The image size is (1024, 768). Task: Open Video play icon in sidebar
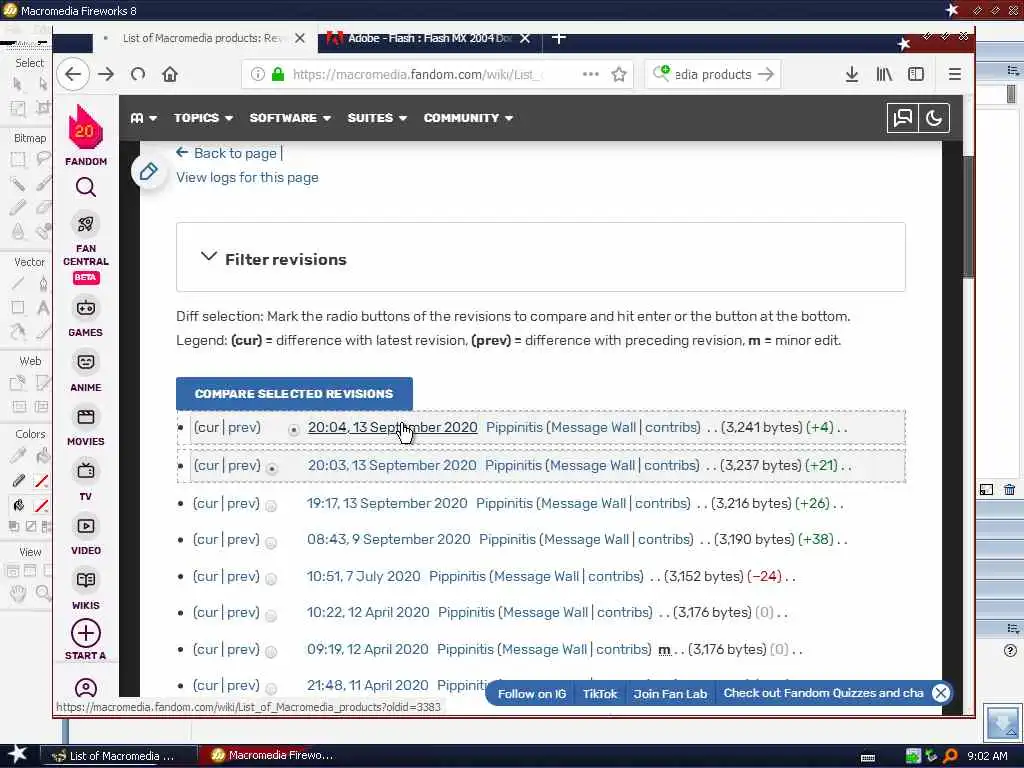[x=86, y=526]
